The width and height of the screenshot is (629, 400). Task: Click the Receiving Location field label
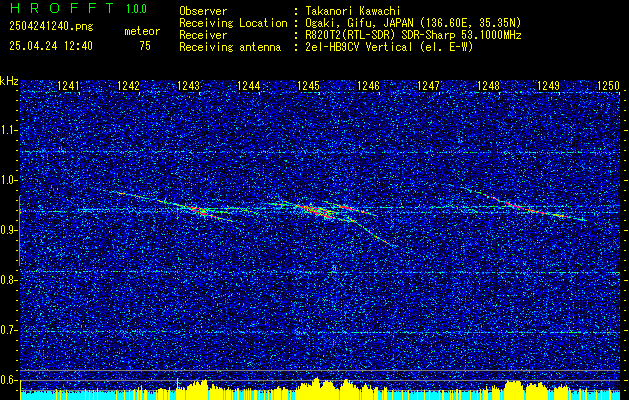pos(233,23)
